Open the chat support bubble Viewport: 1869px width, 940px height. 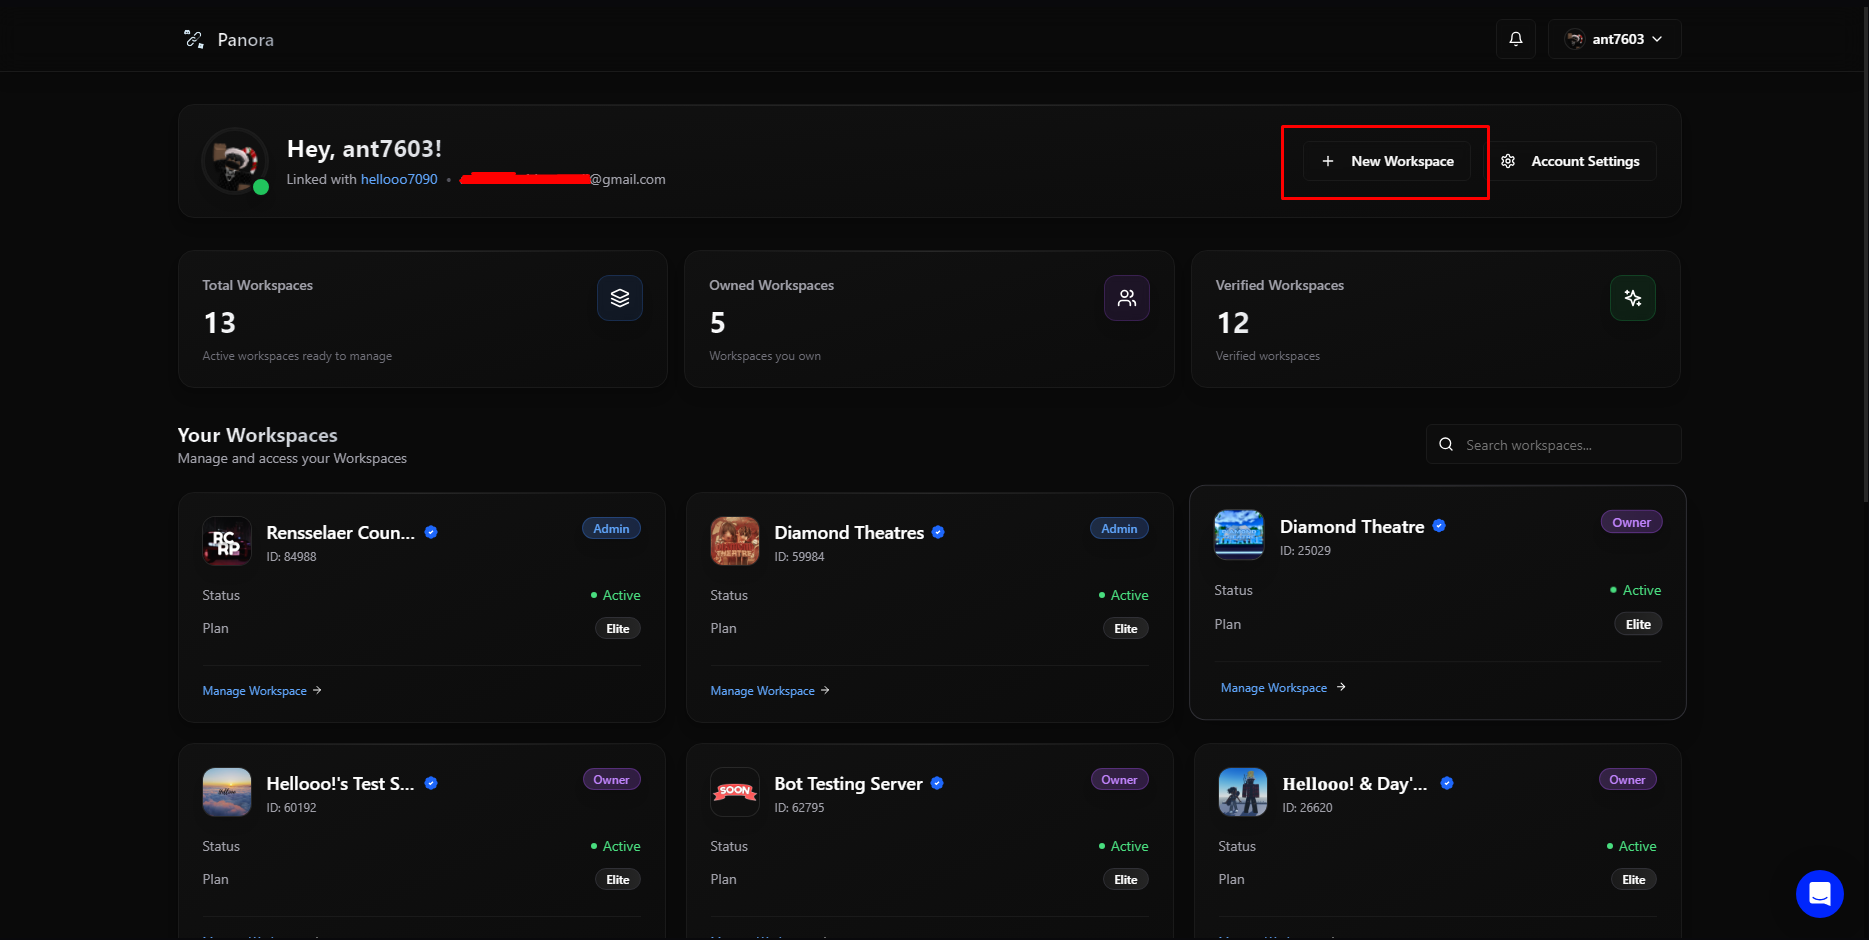(x=1819, y=893)
